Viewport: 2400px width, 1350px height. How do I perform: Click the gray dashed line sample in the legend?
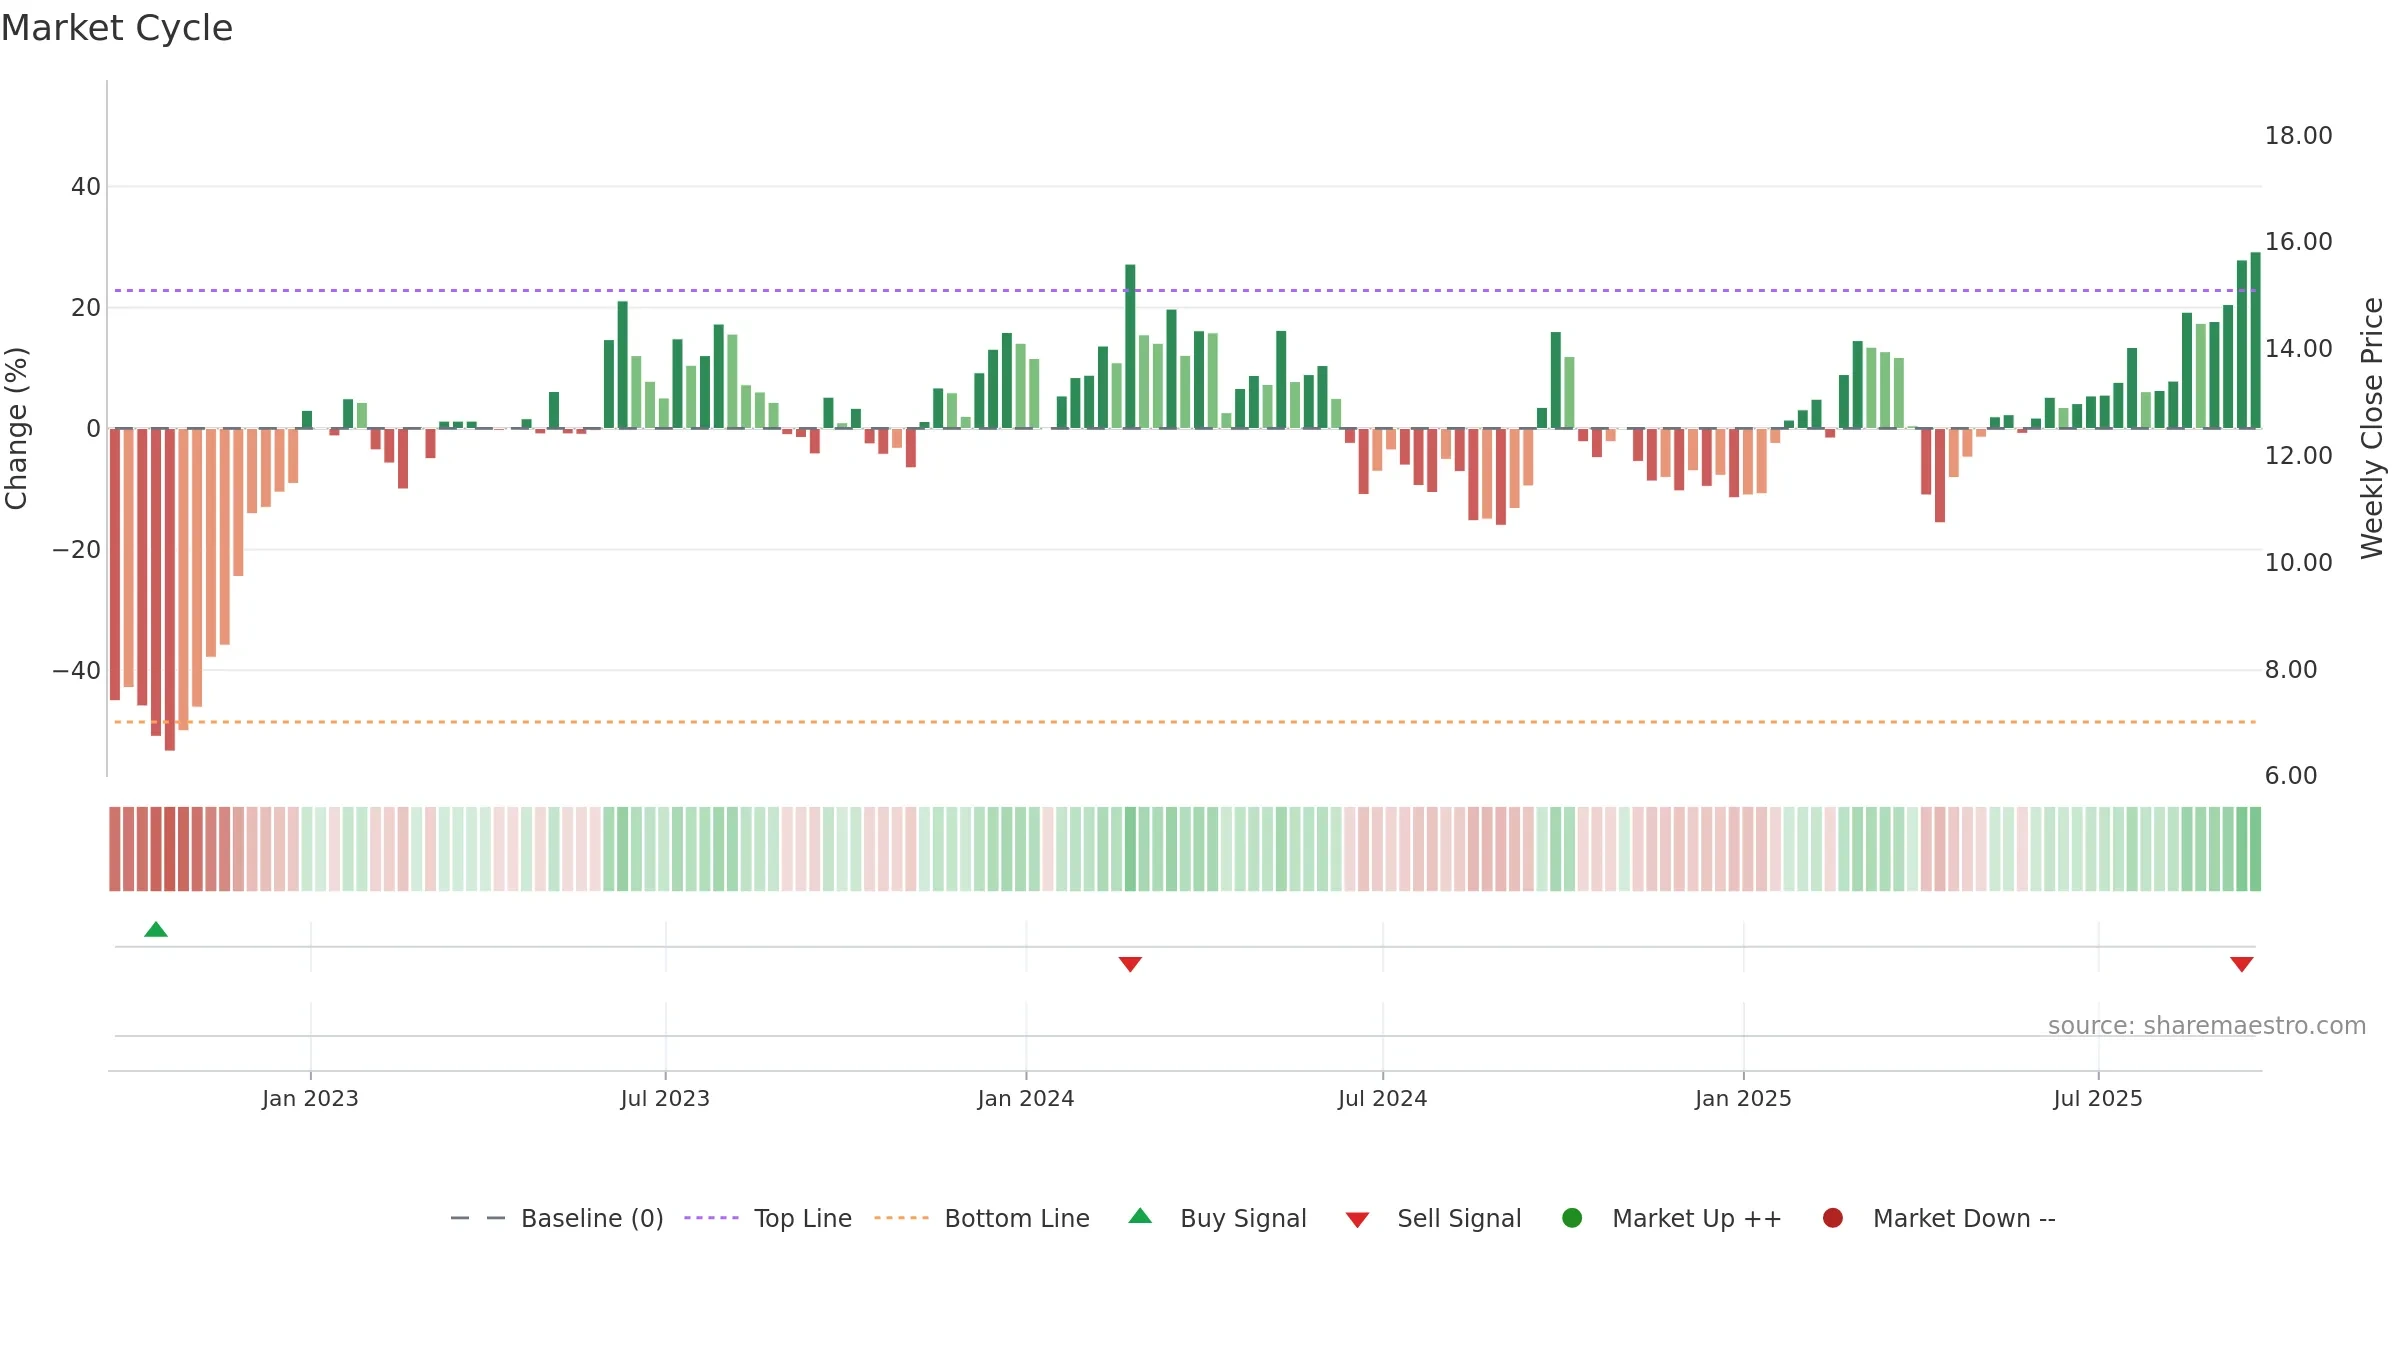pos(478,1218)
